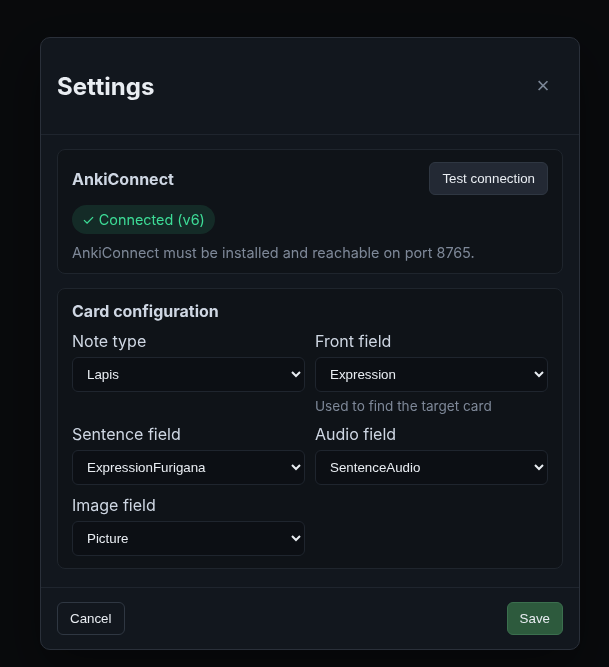The width and height of the screenshot is (609, 667).
Task: Click the Sentence field label
Action: tap(126, 435)
